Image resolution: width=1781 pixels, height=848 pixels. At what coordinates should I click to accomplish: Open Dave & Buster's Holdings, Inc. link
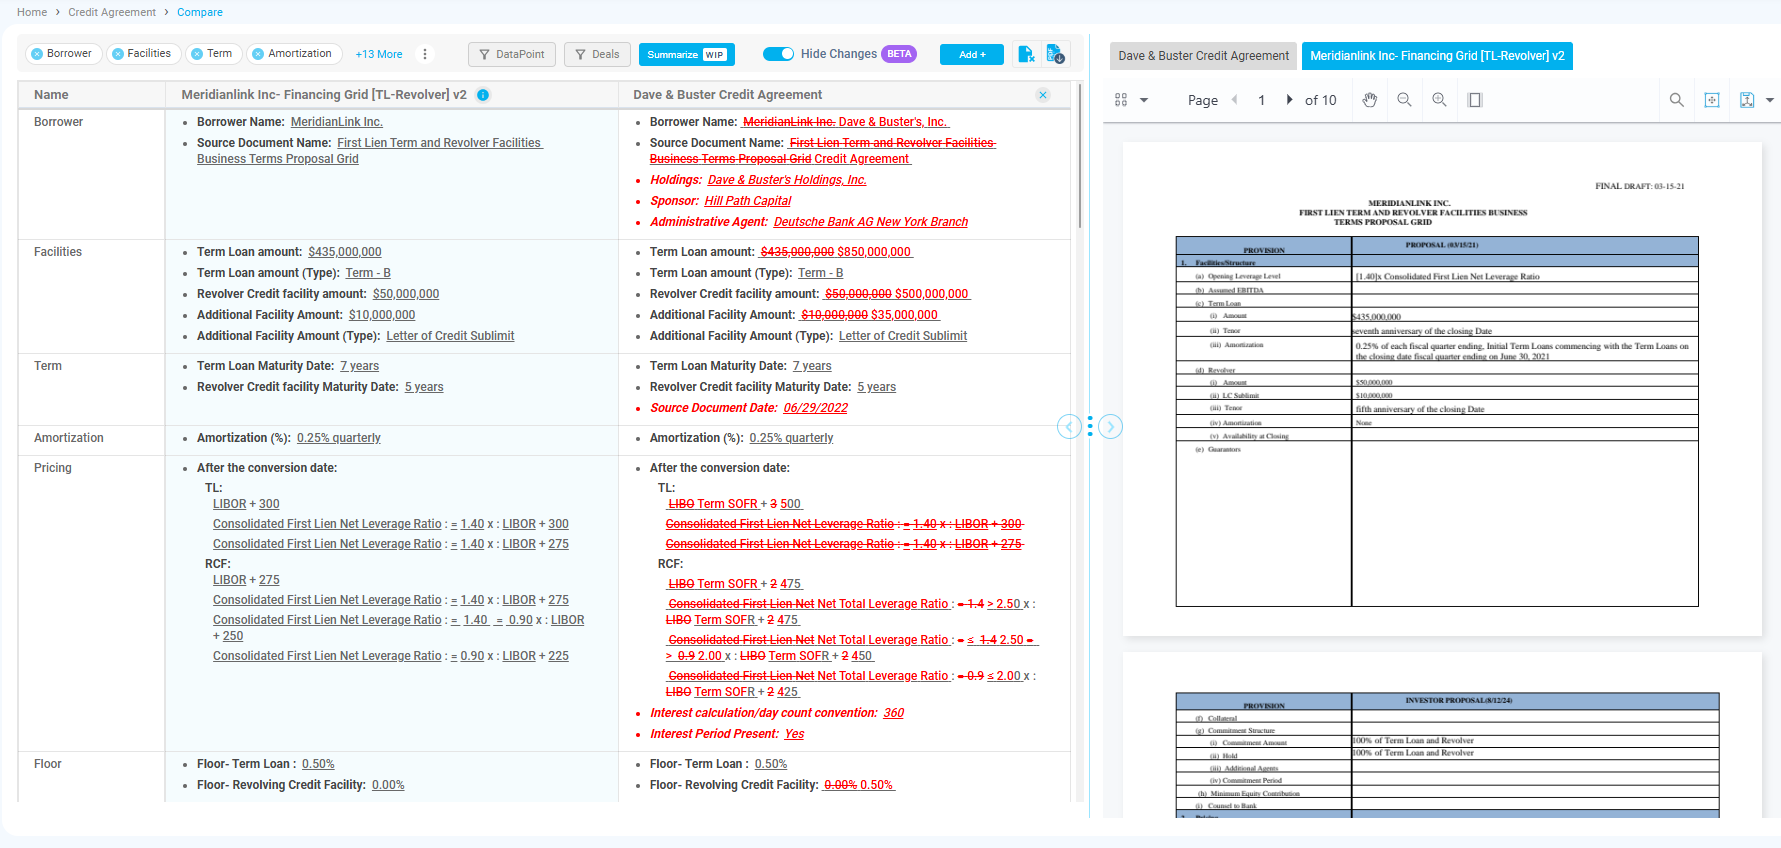[x=787, y=180]
